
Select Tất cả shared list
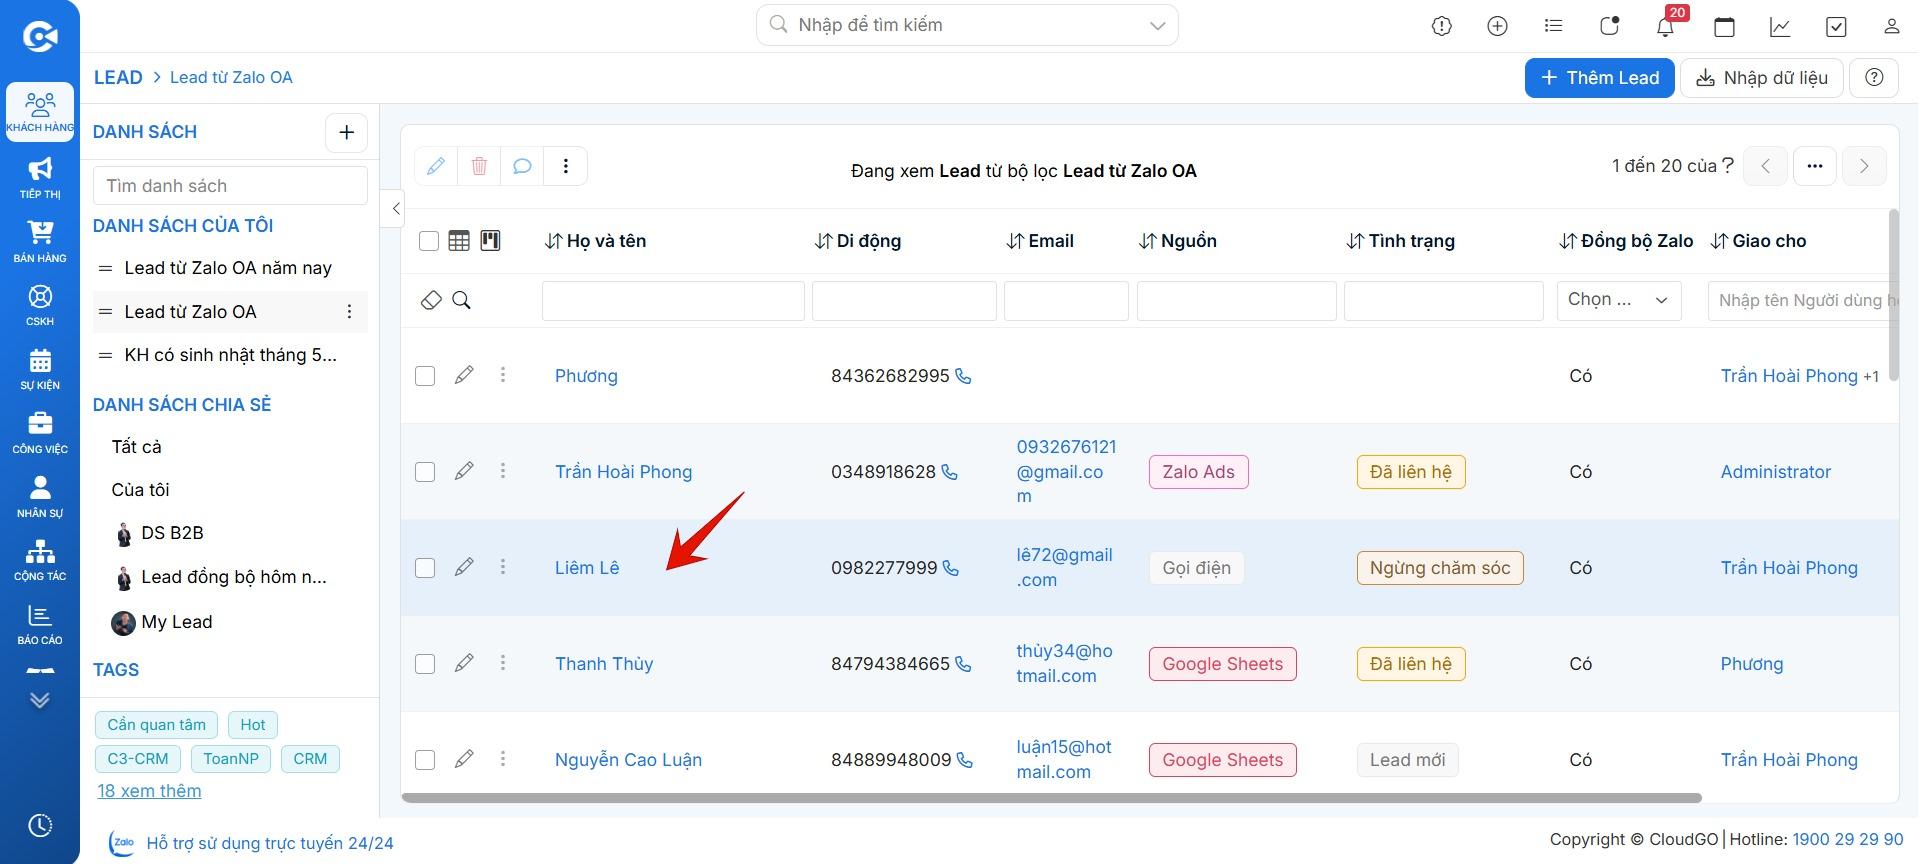pyautogui.click(x=137, y=447)
